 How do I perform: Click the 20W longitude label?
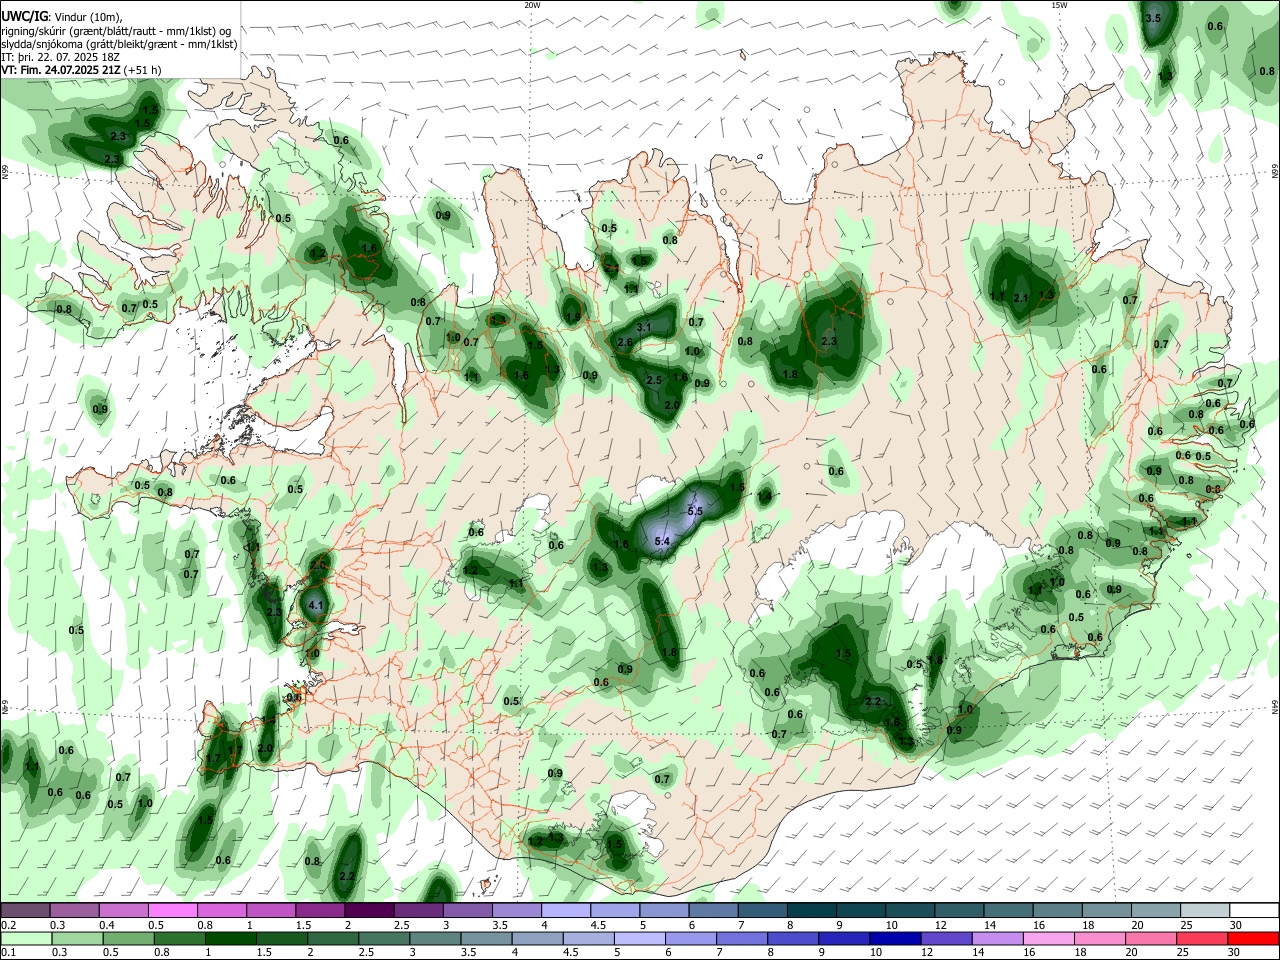pos(532,5)
